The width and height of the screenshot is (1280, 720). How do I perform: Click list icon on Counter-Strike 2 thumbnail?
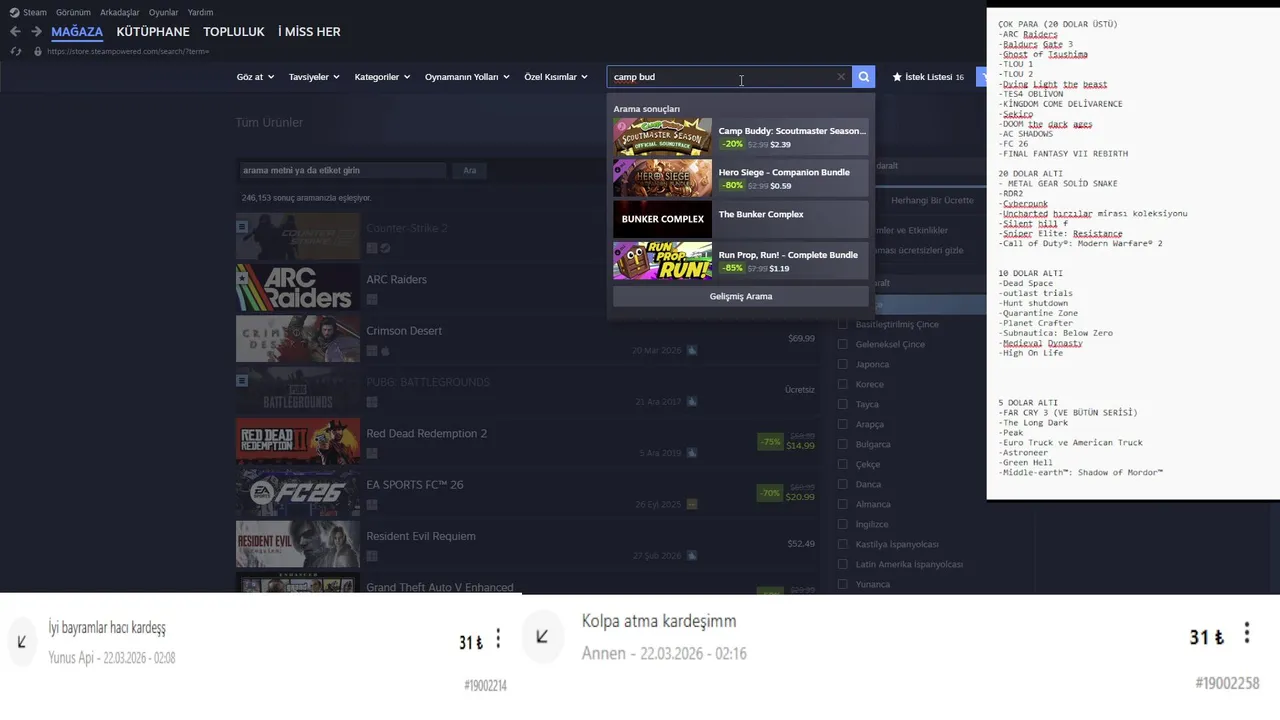tap(242, 227)
